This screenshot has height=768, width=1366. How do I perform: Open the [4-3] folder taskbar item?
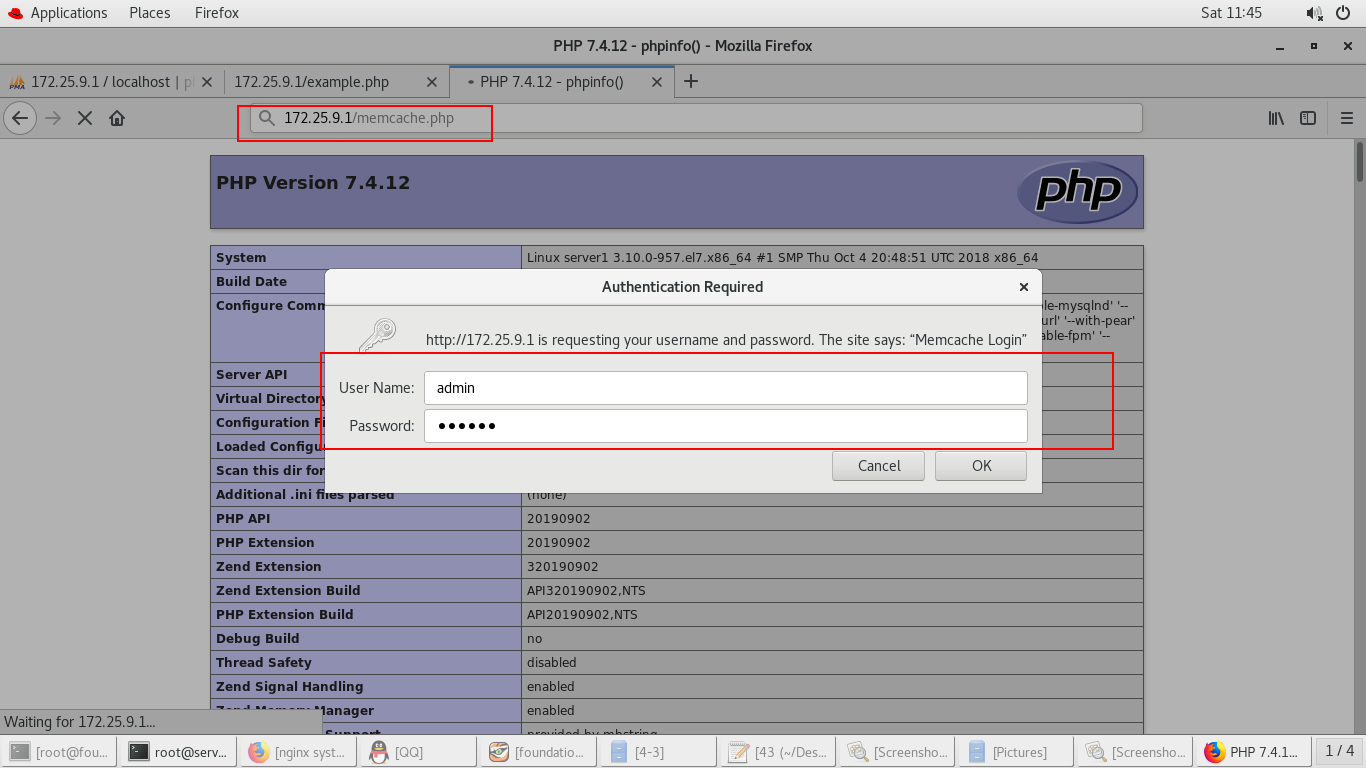[x=657, y=752]
